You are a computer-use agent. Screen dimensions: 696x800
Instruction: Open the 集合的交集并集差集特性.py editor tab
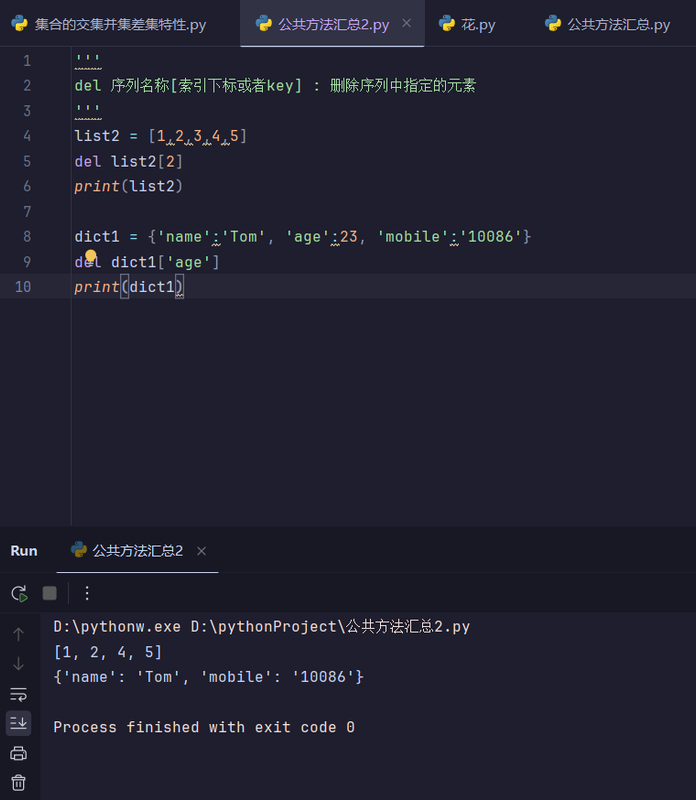pos(109,24)
